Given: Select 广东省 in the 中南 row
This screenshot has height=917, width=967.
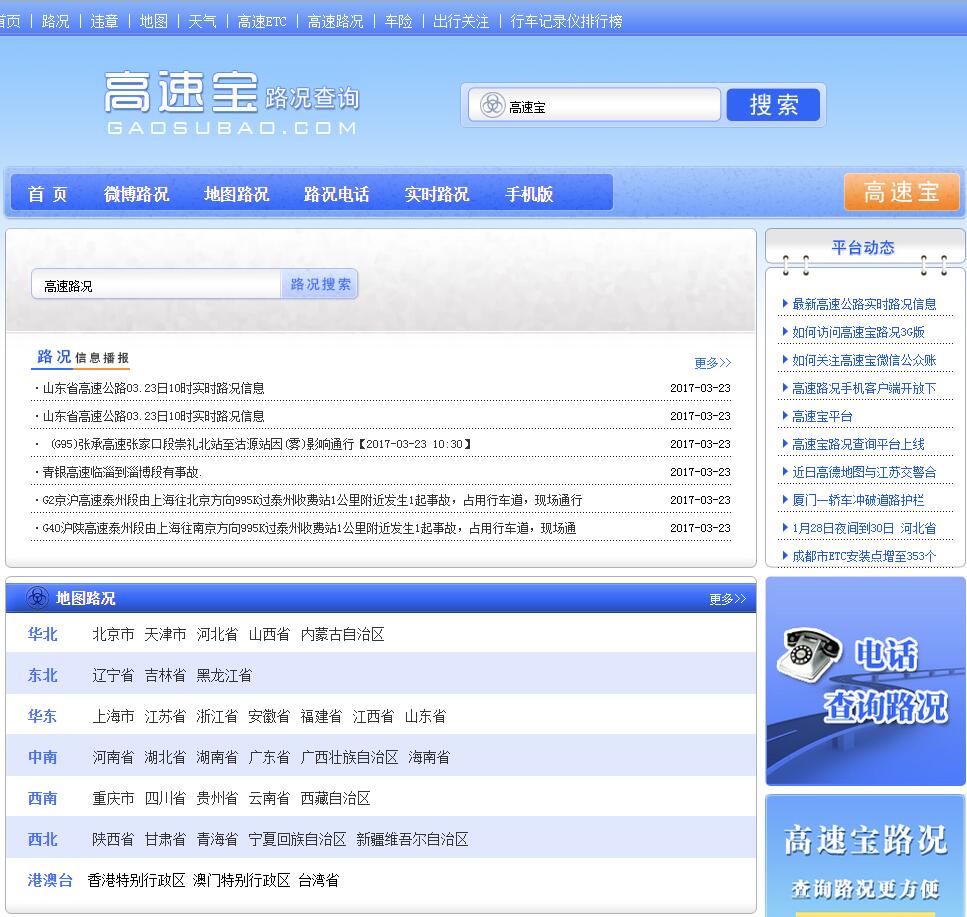Looking at the screenshot, I should coord(269,757).
